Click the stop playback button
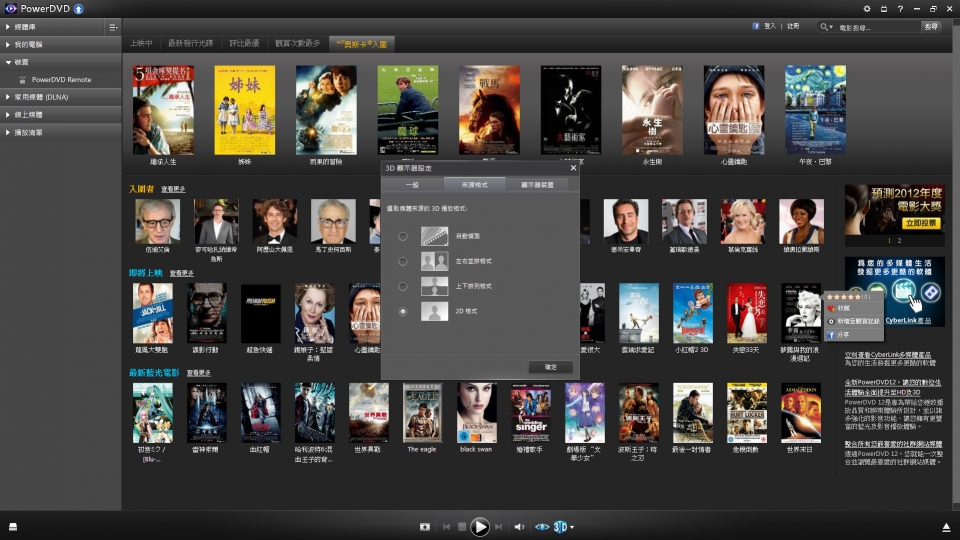Screen dimensions: 960x540 click(462, 527)
